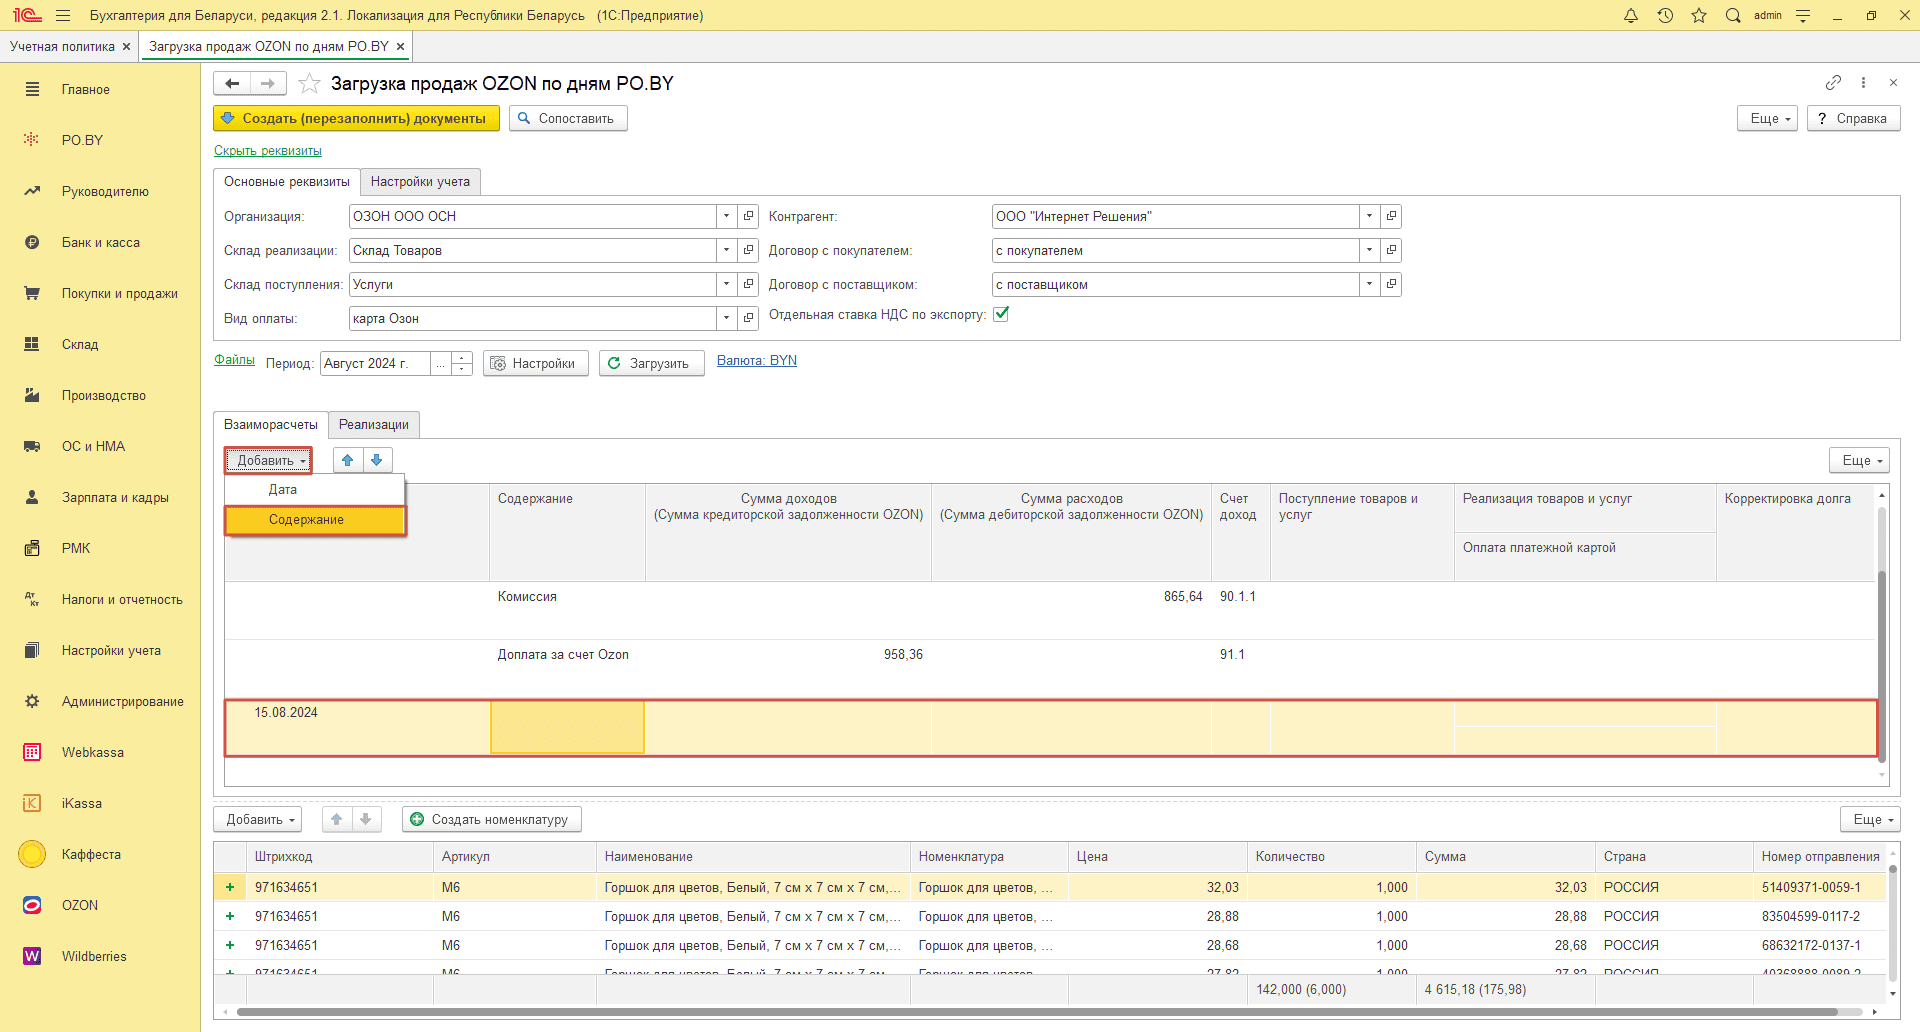The height and width of the screenshot is (1032, 1920).
Task: Open favorites star in title bar
Action: coord(1699,15)
